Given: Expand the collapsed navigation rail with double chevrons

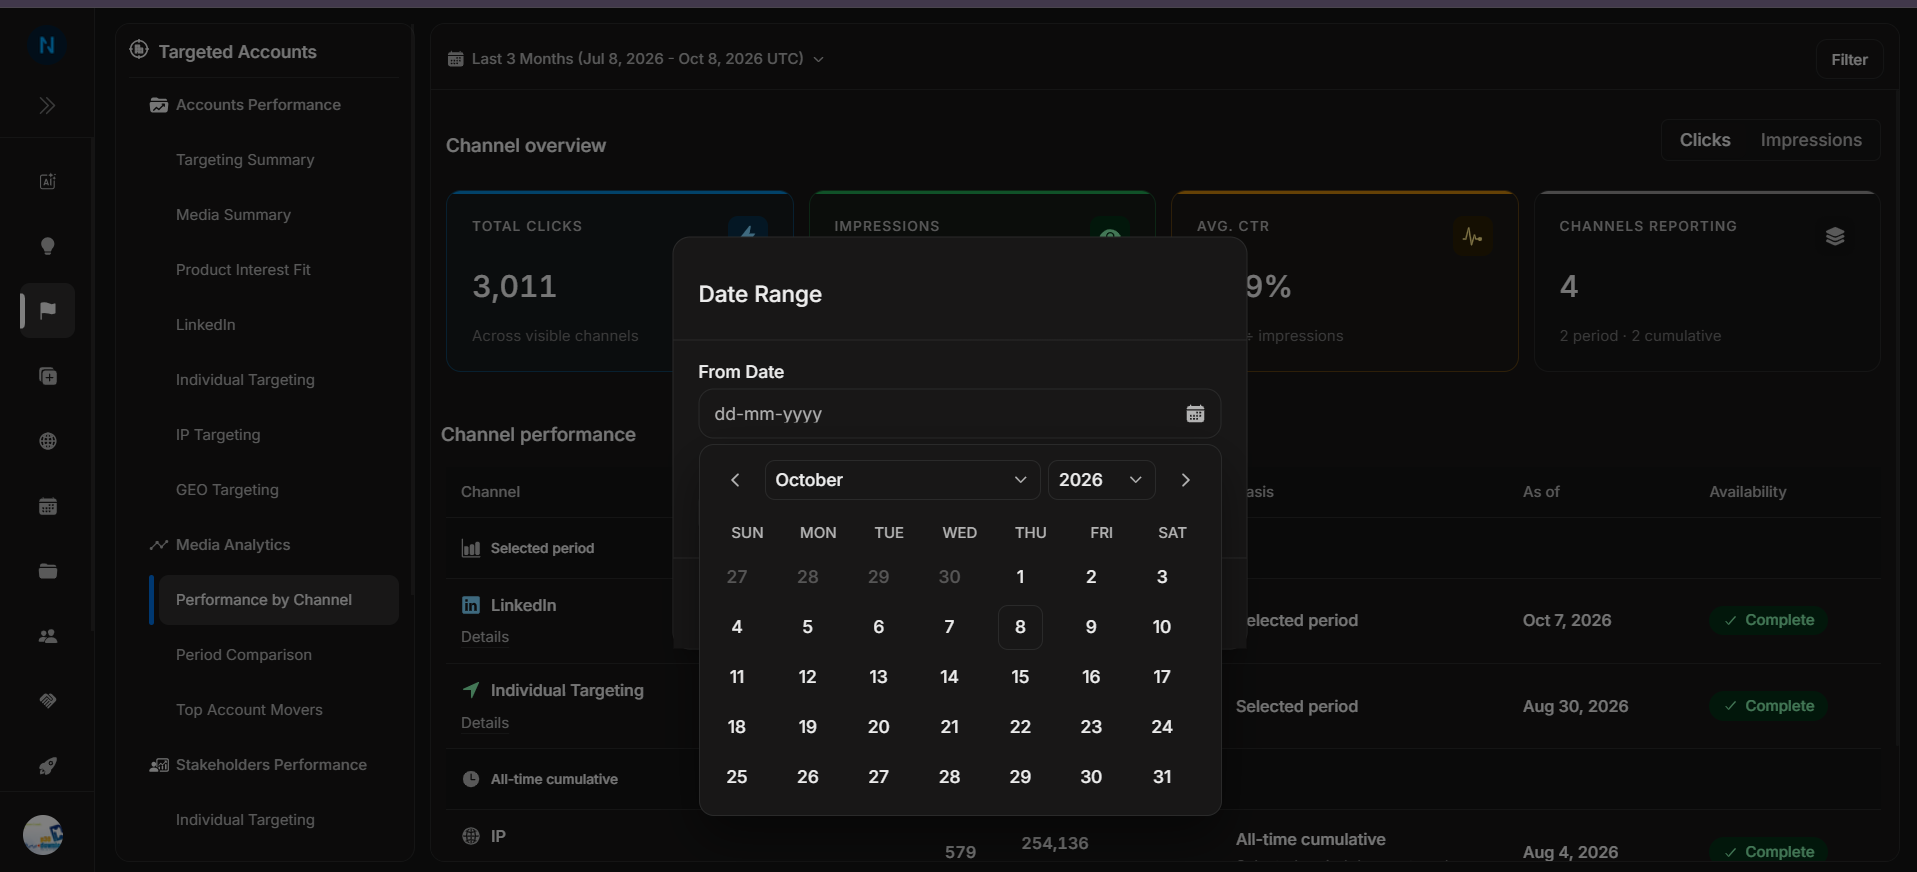Looking at the screenshot, I should coord(47,106).
